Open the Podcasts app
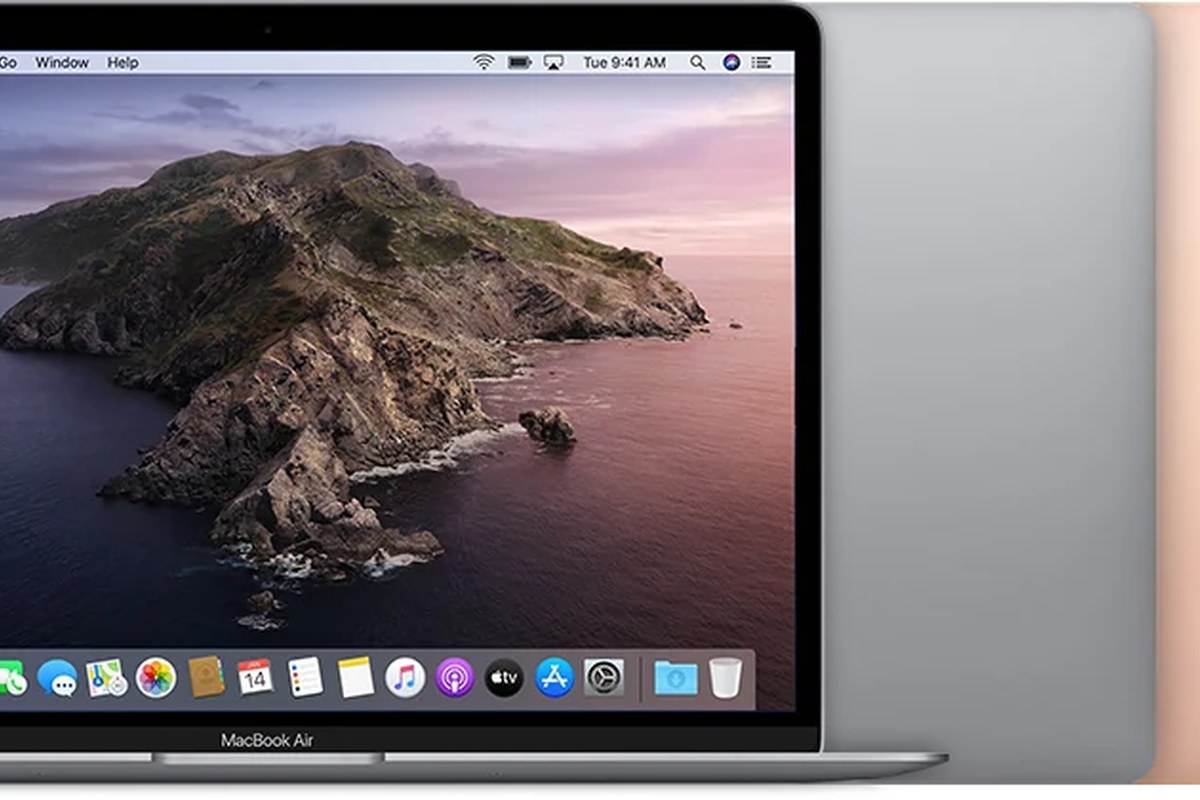 (x=455, y=678)
